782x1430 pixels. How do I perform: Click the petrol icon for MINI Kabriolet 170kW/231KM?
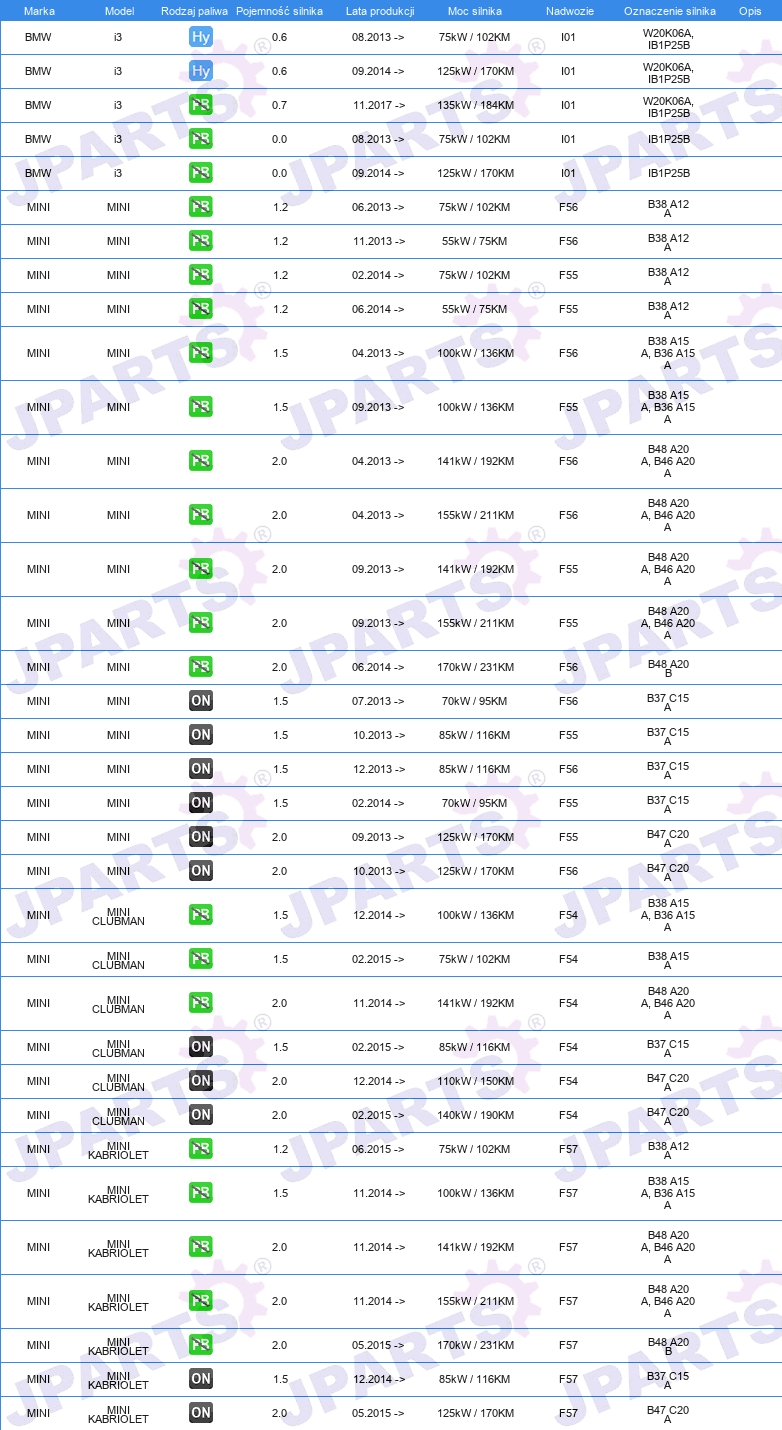(x=201, y=1346)
